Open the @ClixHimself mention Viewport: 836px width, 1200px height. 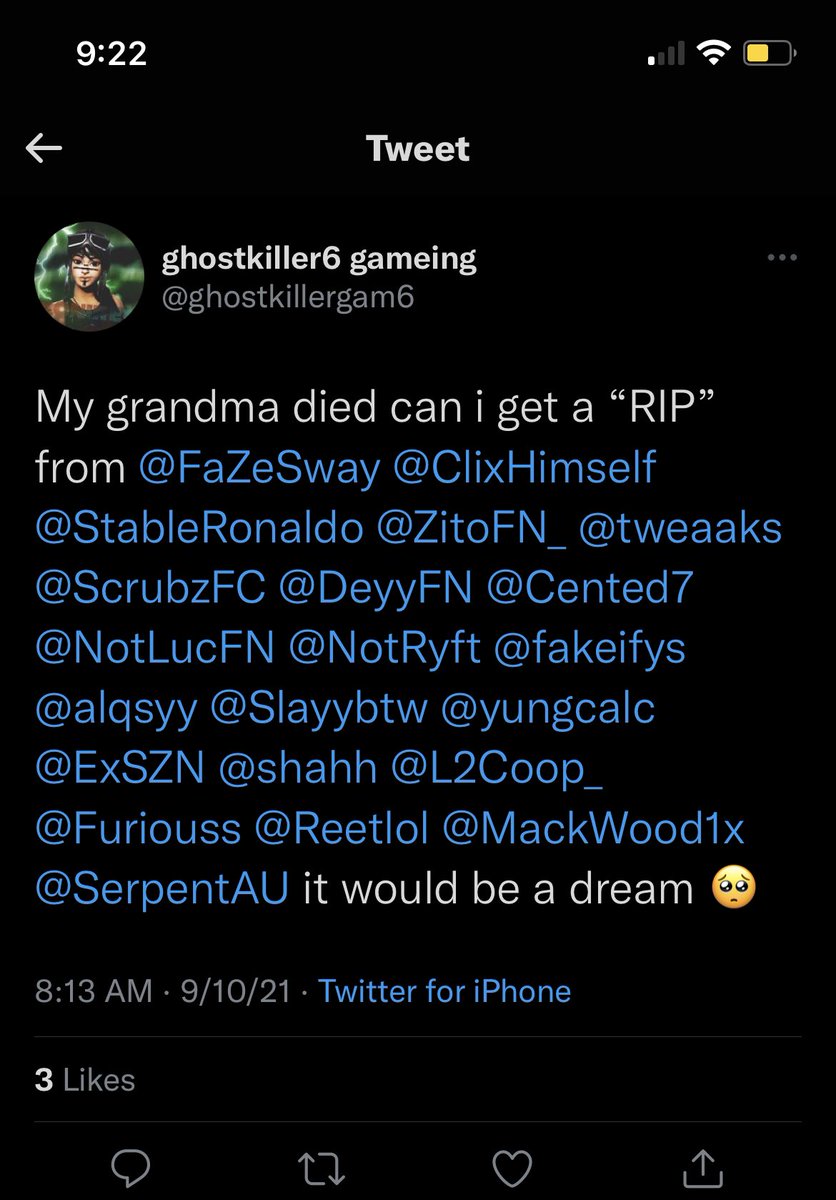point(526,468)
